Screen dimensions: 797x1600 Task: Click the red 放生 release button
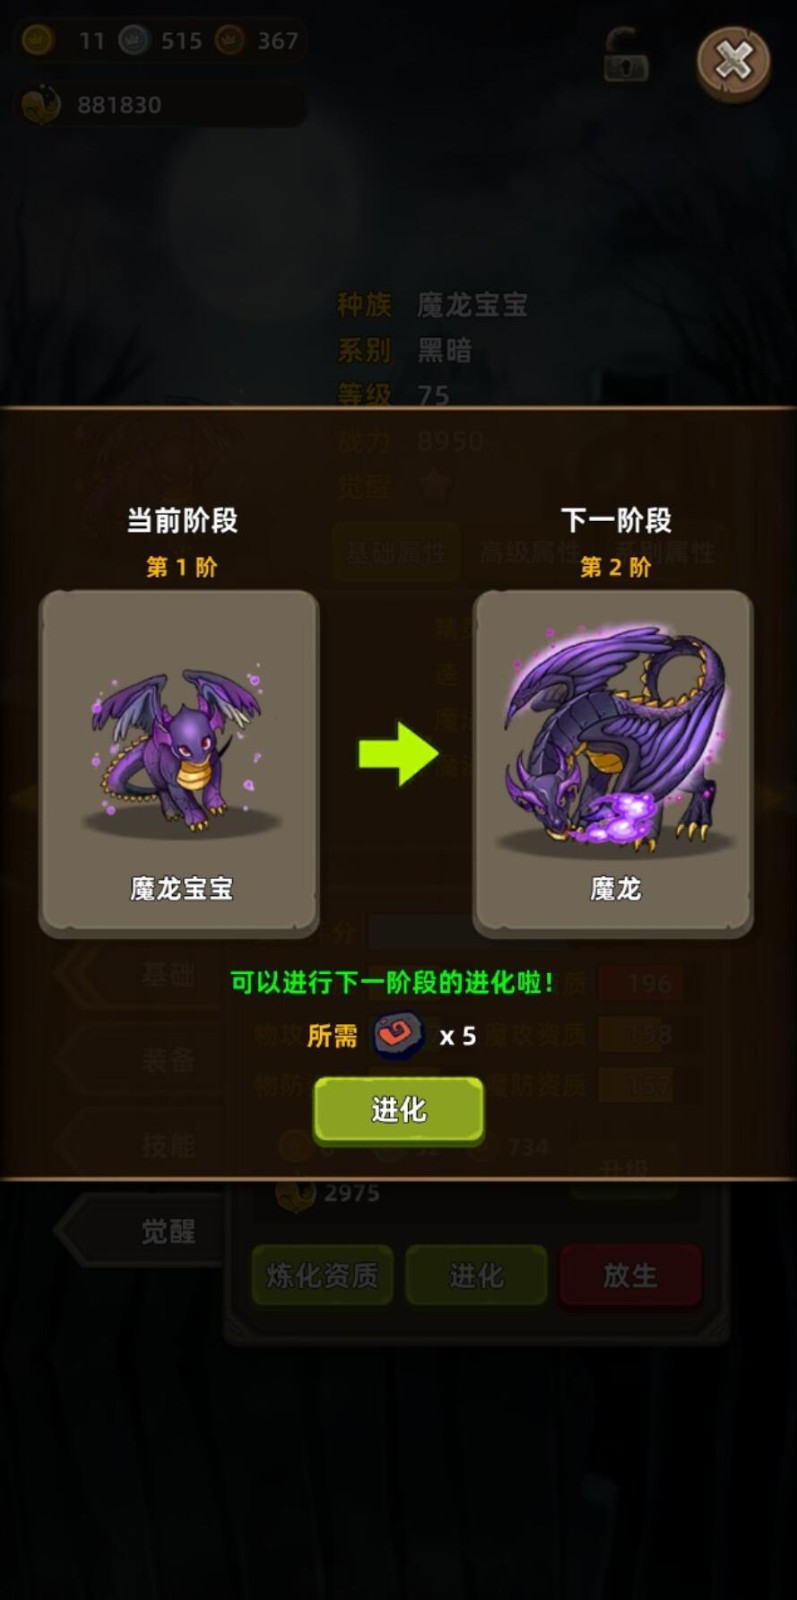point(630,1275)
